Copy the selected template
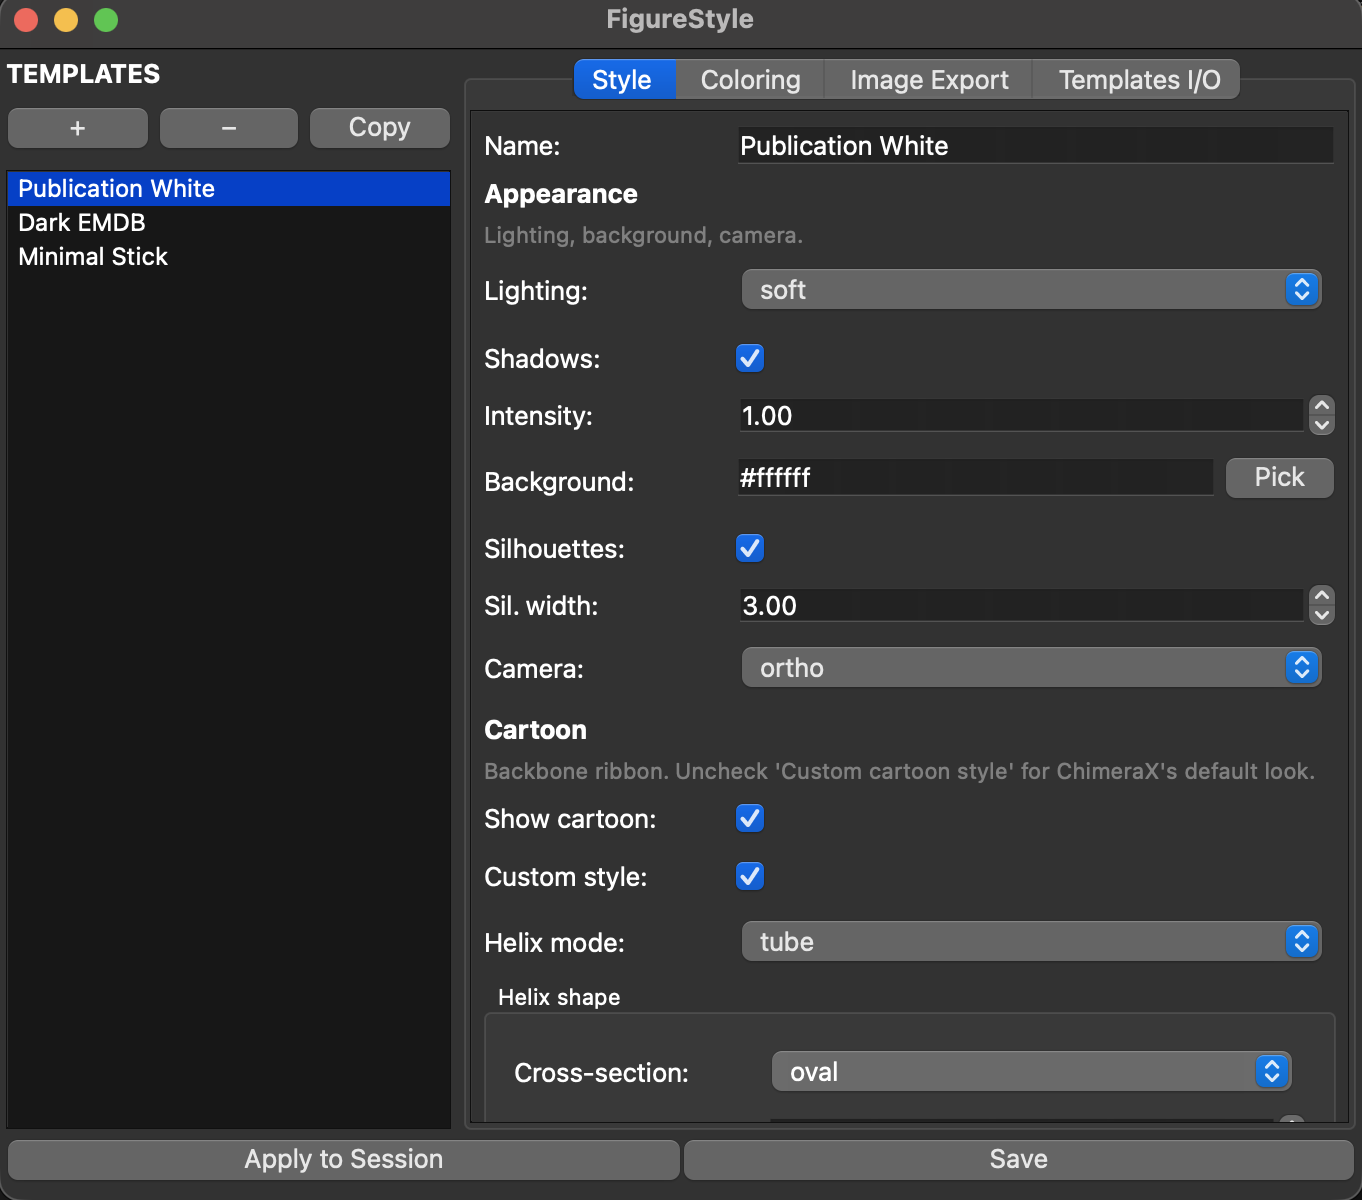This screenshot has height=1200, width=1362. coord(380,128)
